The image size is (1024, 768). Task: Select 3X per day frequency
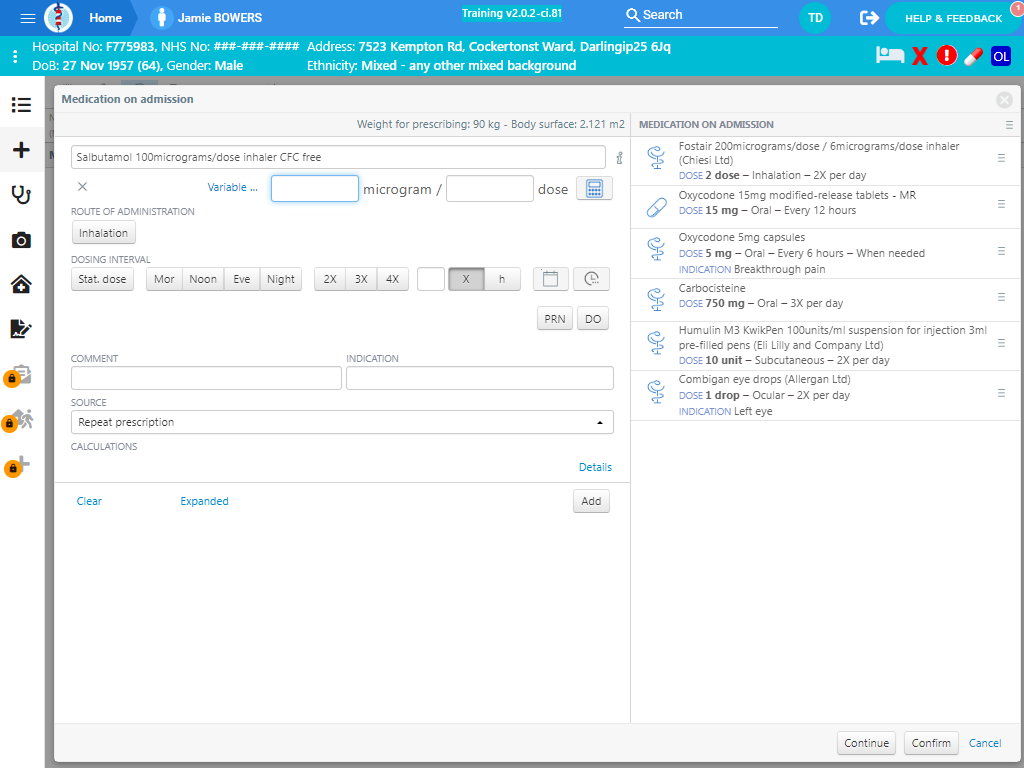(361, 279)
